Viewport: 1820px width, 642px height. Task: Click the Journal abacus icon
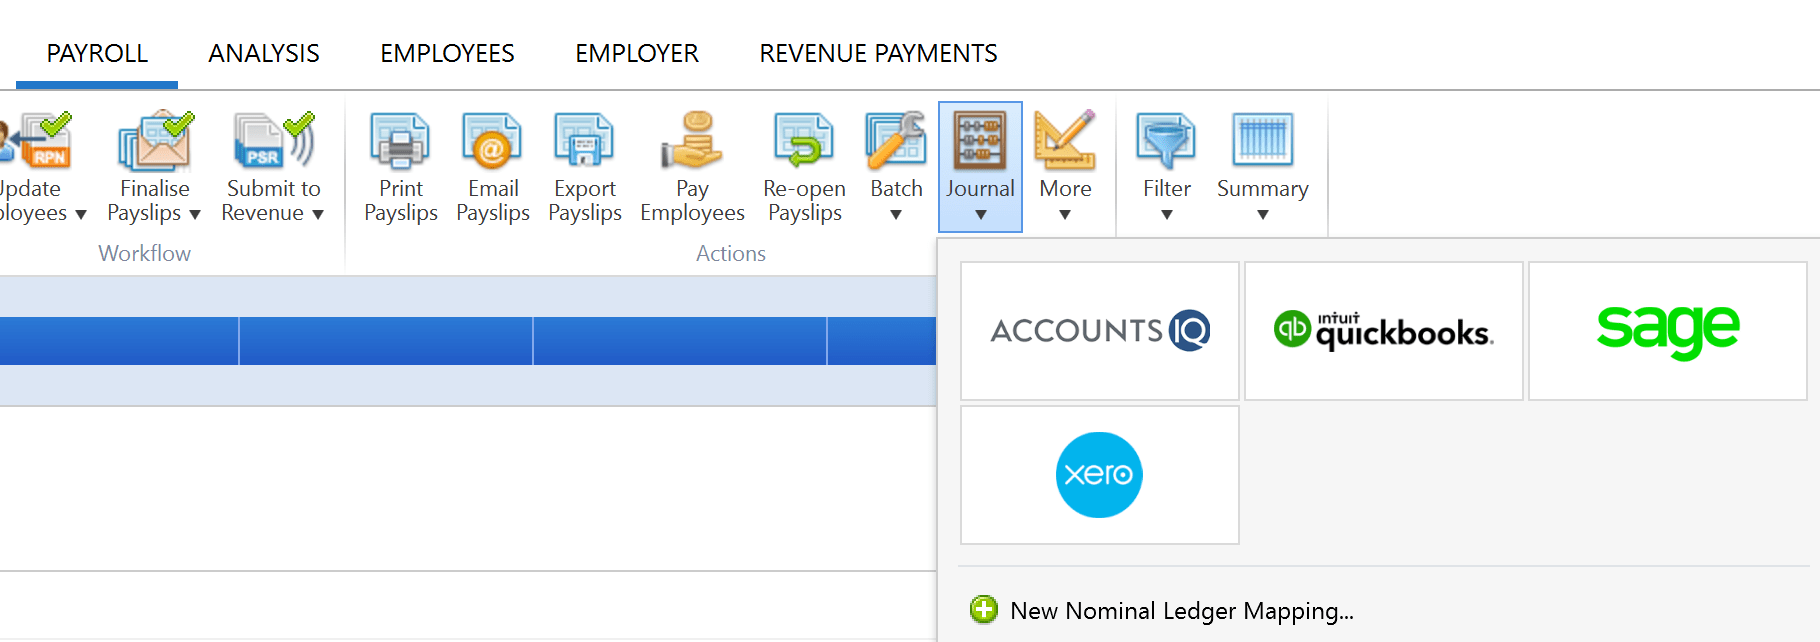(980, 140)
